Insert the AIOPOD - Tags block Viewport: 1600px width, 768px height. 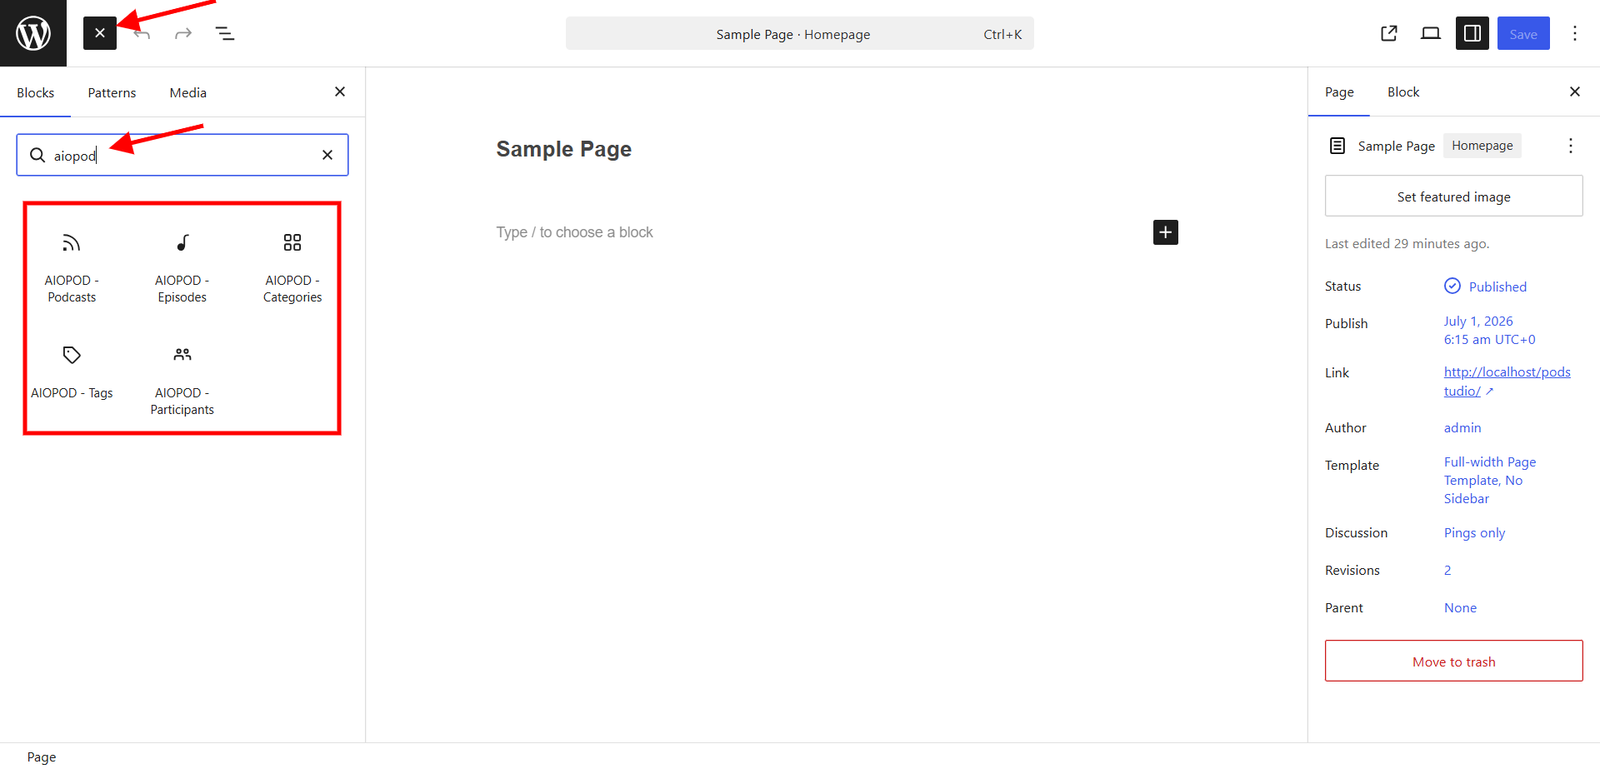72,372
